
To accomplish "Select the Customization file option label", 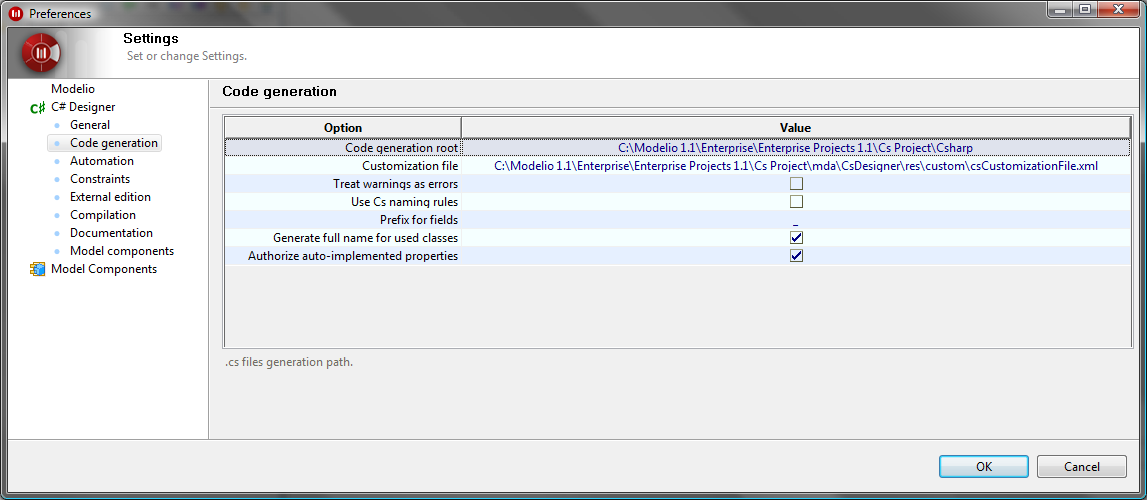I will click(x=410, y=166).
